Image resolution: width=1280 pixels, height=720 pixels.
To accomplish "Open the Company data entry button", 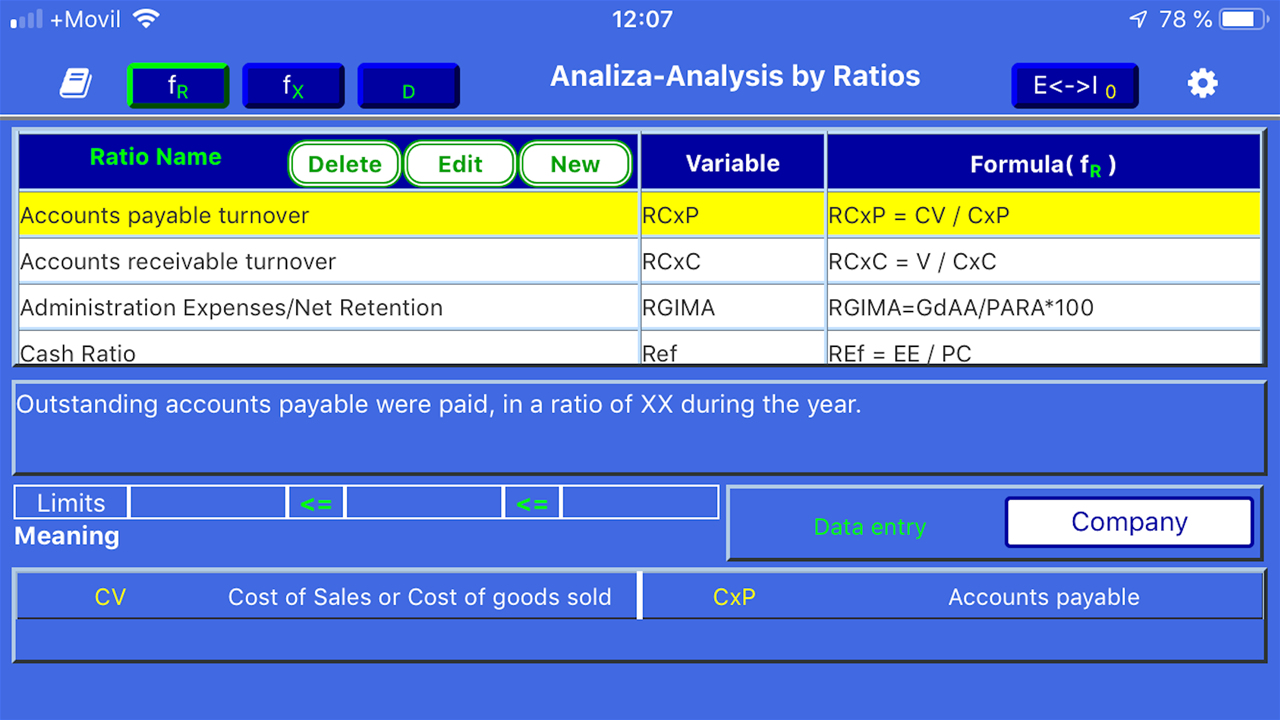I will [1129, 522].
